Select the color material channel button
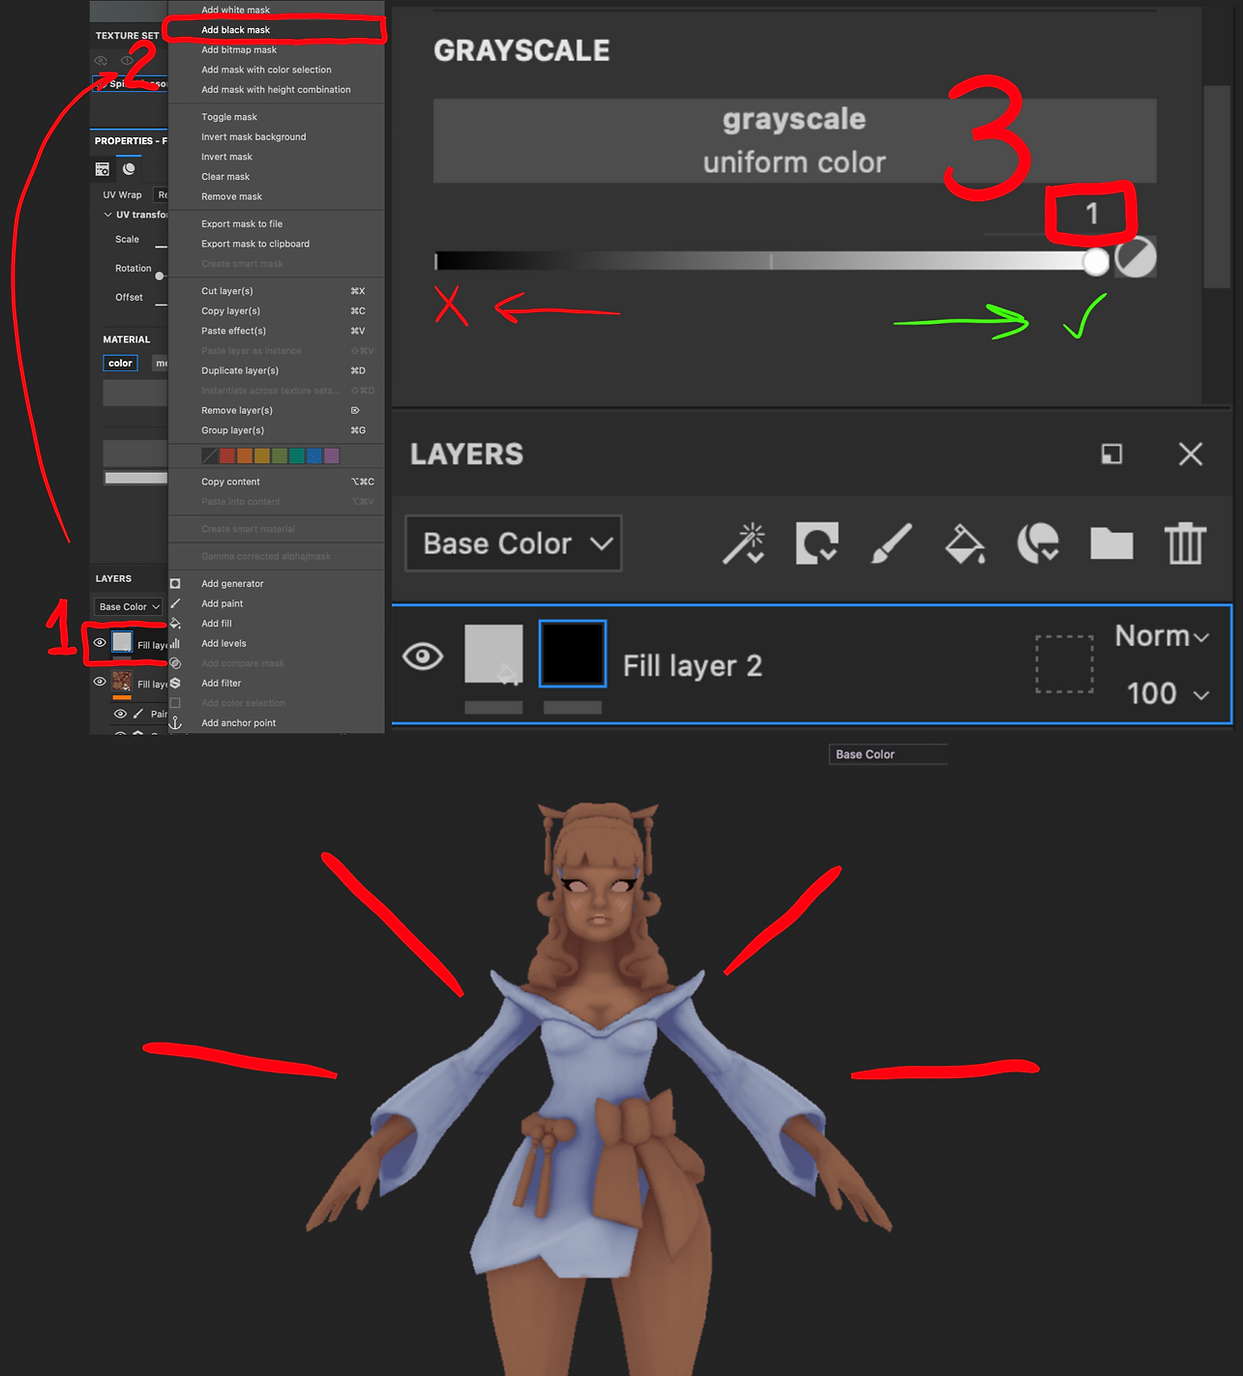Image resolution: width=1243 pixels, height=1376 pixels. click(x=120, y=363)
